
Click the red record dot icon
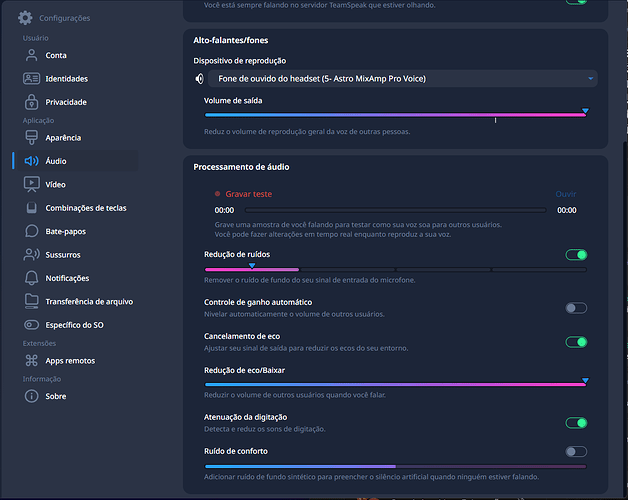[217, 194]
